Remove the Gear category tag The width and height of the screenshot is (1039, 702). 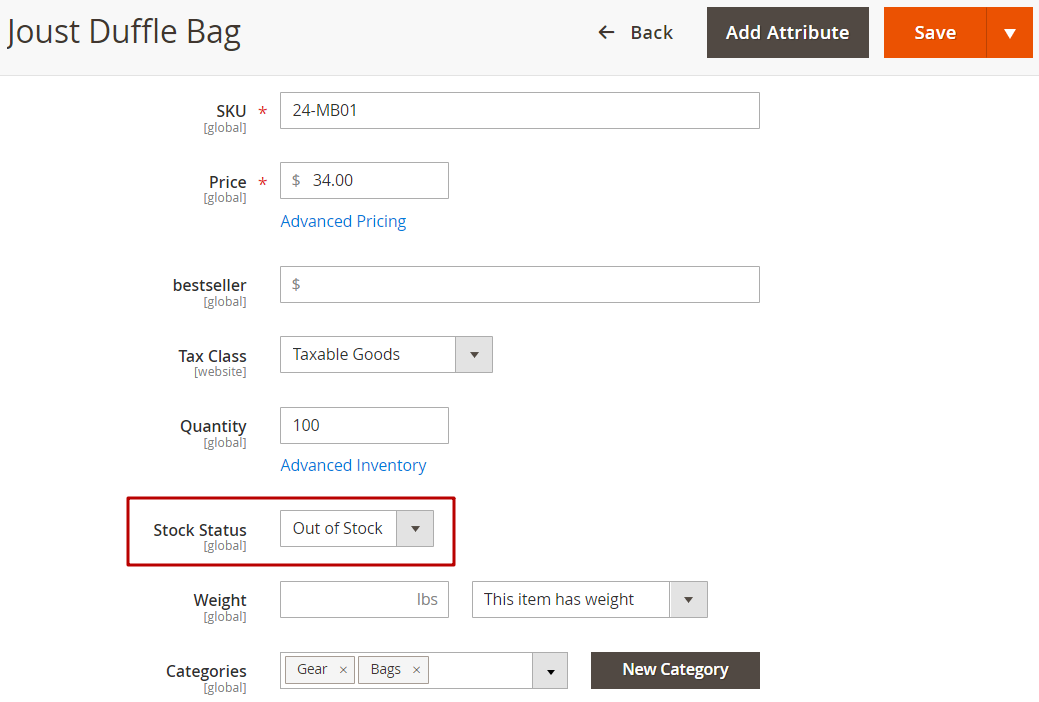click(x=343, y=670)
